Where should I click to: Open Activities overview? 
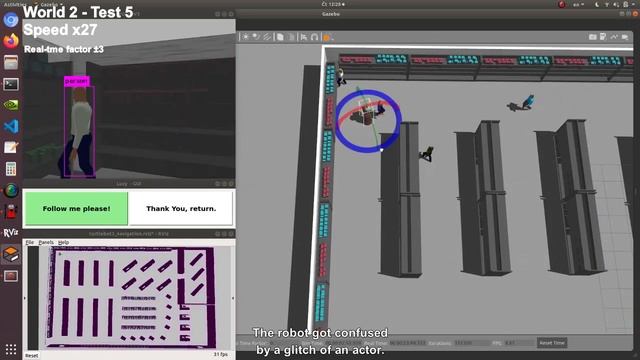15,4
